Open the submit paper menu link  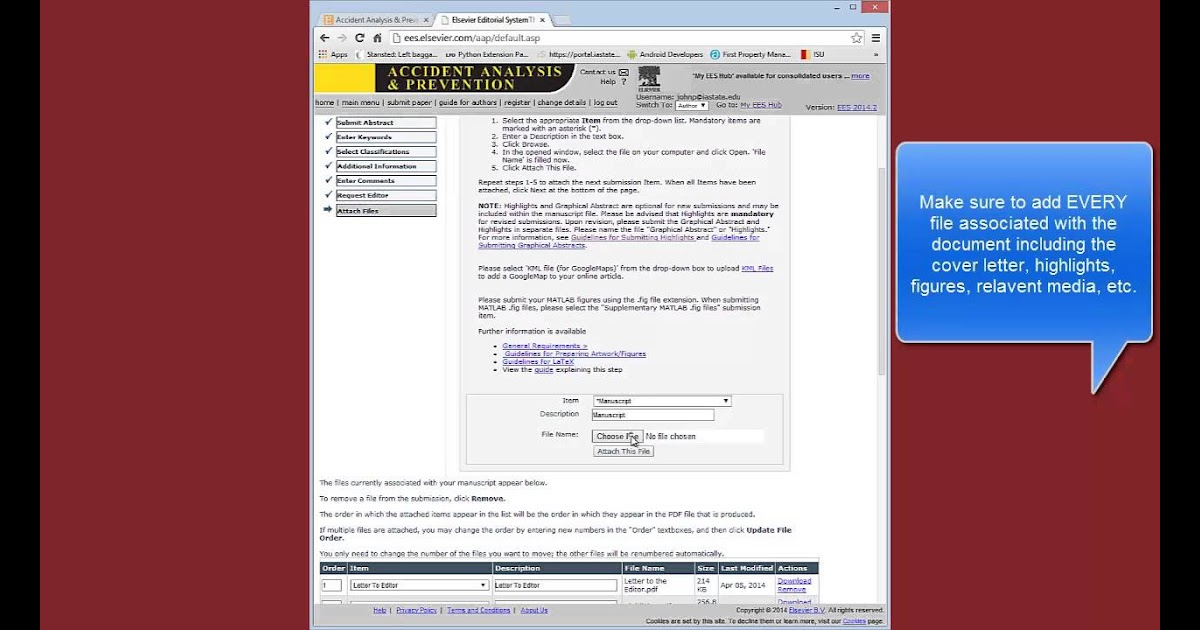coord(409,102)
